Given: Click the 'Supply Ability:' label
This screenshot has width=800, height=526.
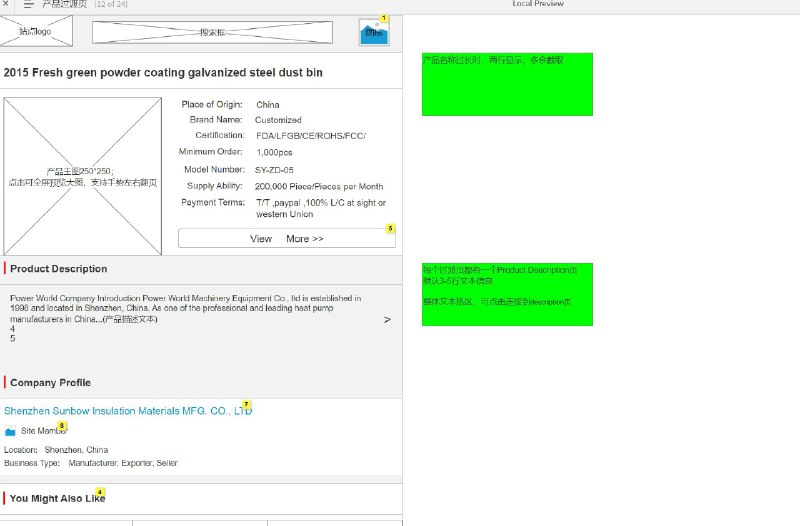Looking at the screenshot, I should tap(215, 186).
